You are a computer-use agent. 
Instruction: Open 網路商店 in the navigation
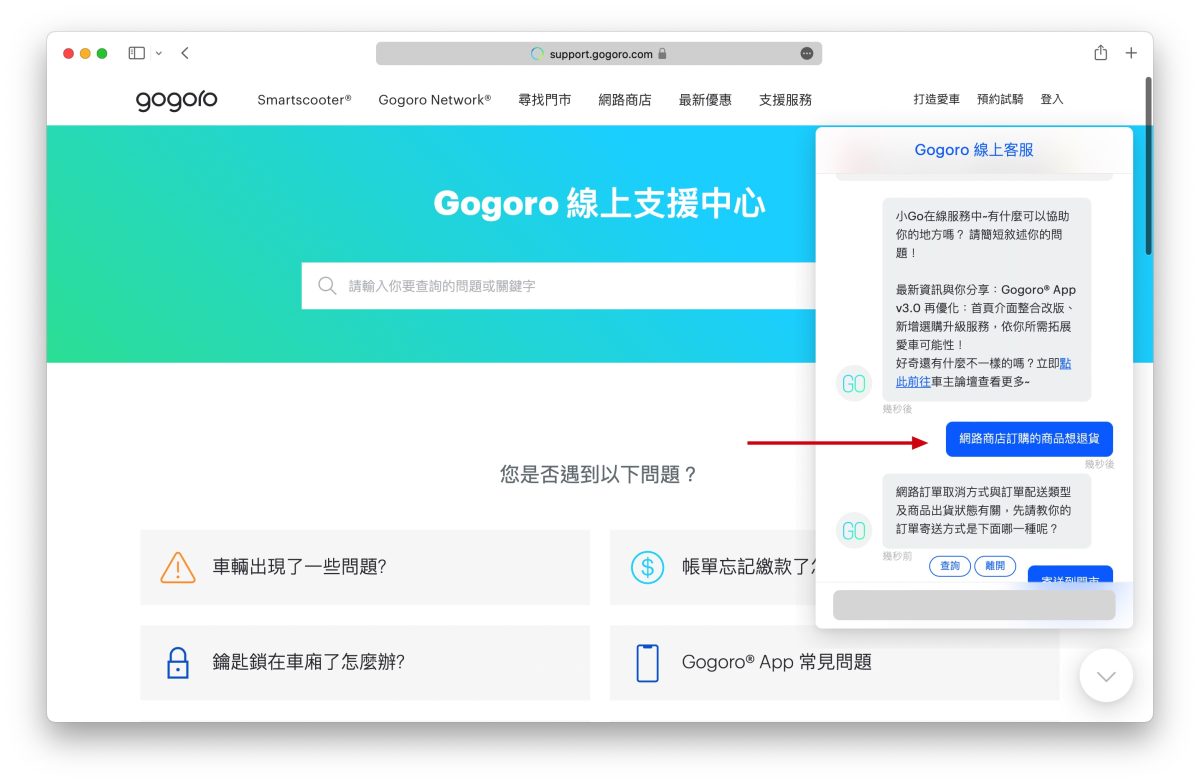point(625,100)
